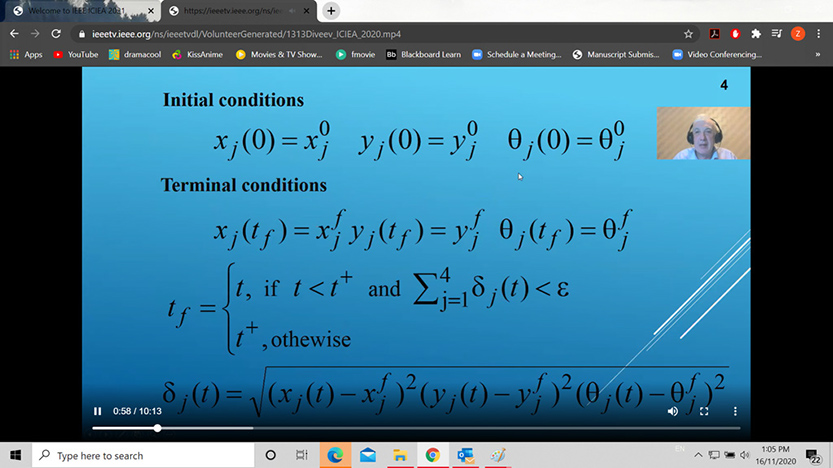This screenshot has height=468, width=833.
Task: Open Paint app on taskbar
Action: coord(498,455)
